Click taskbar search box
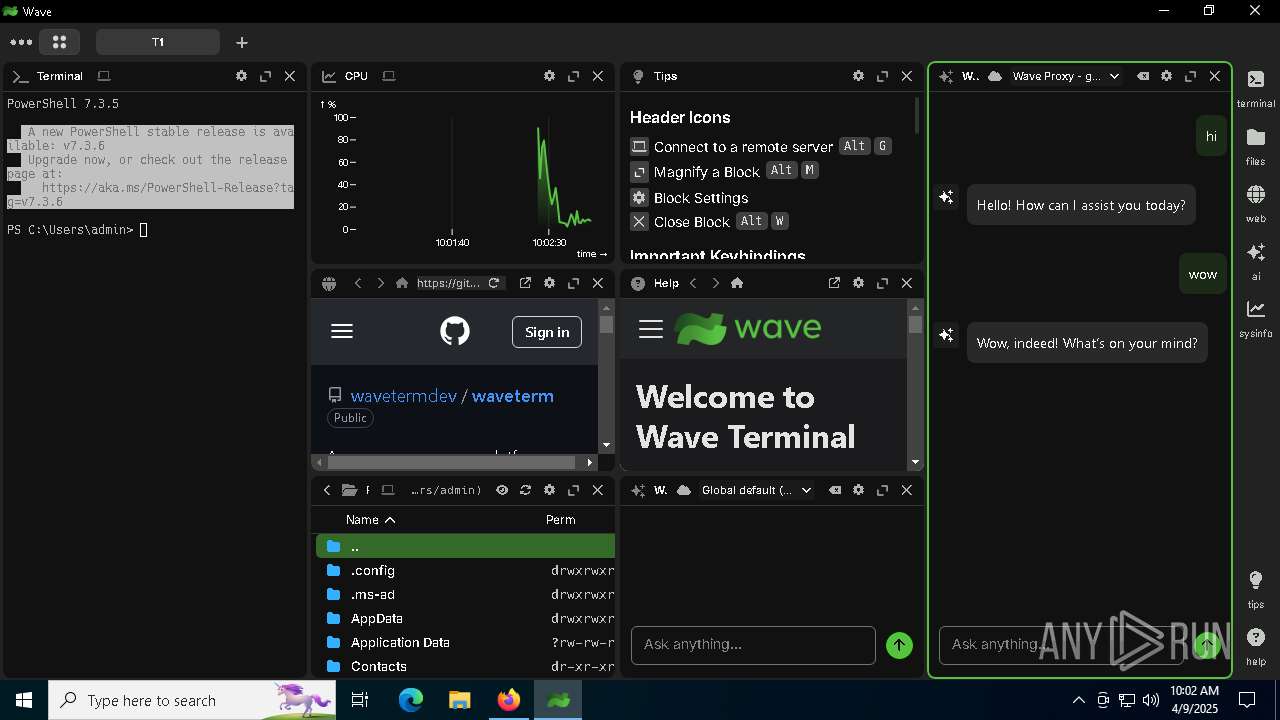The height and width of the screenshot is (720, 1280). pyautogui.click(x=192, y=700)
